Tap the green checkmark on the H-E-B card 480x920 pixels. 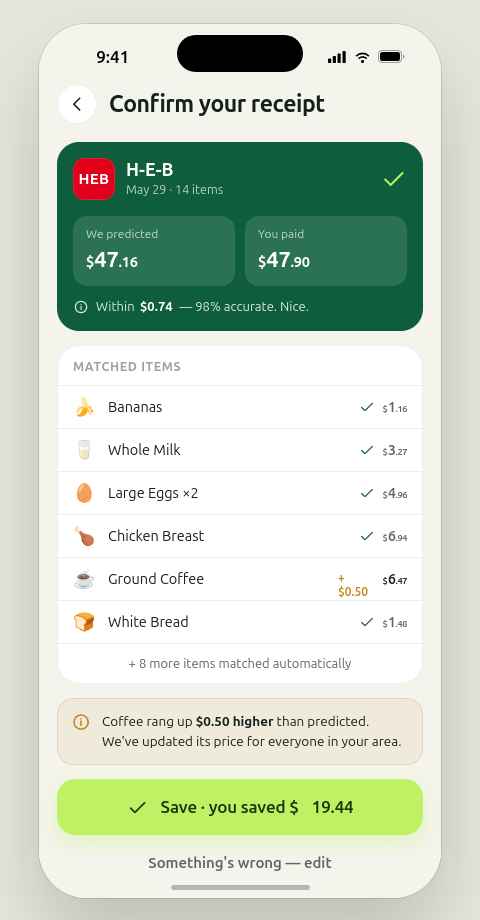click(393, 179)
